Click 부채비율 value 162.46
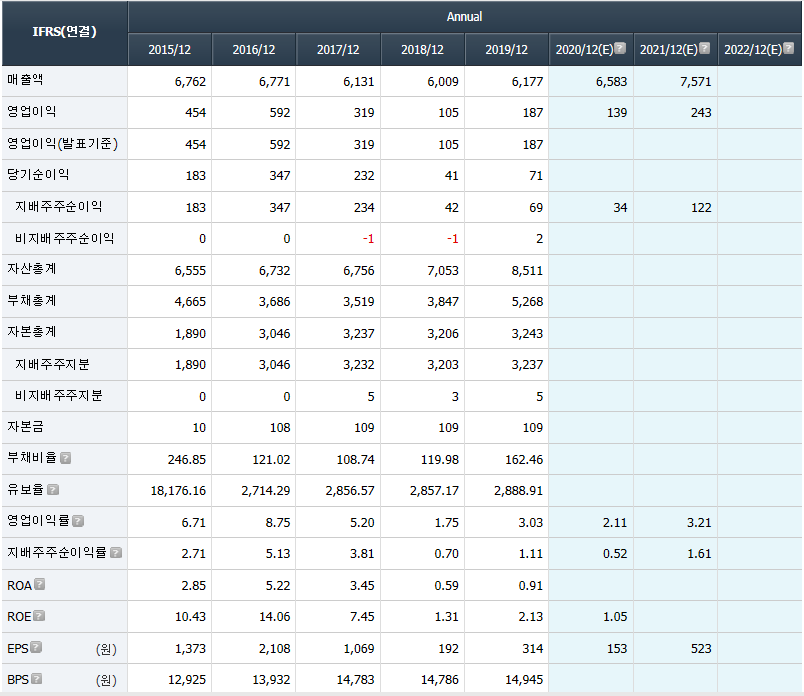The image size is (804, 696). tap(524, 460)
